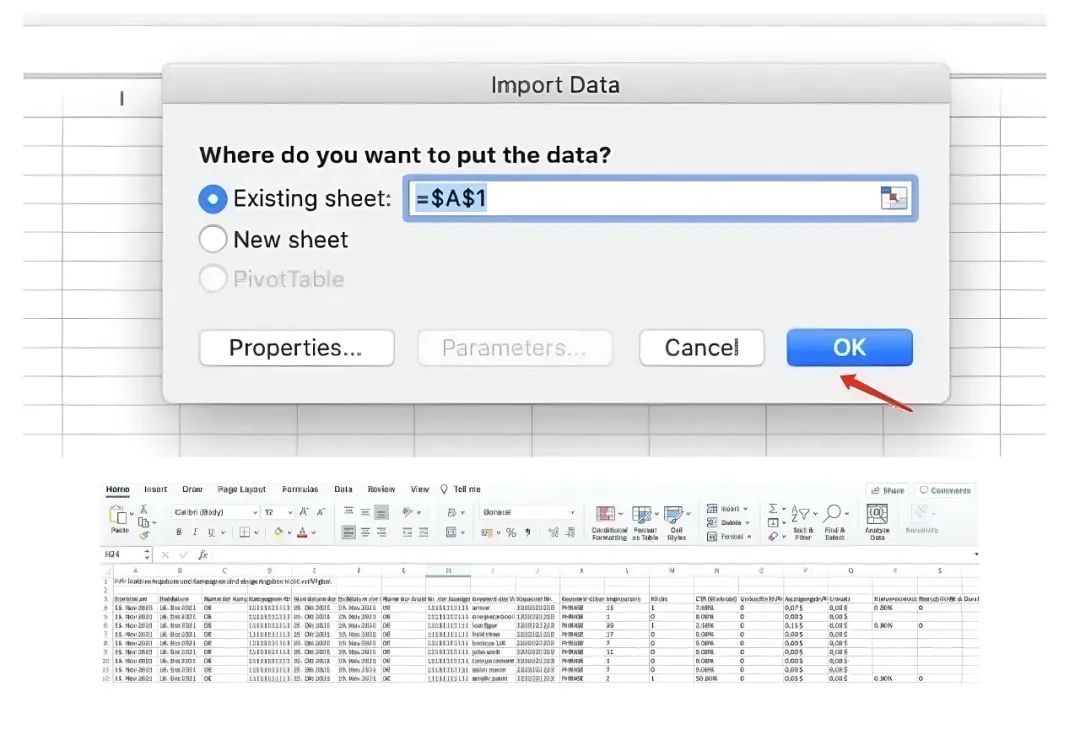Open the Properties... dialog button

click(296, 348)
